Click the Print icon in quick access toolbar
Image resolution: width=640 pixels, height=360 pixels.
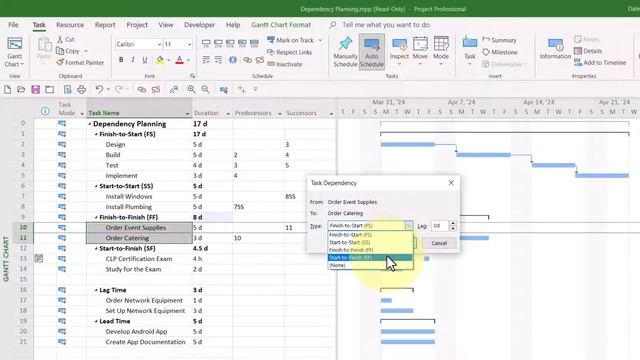82,89
